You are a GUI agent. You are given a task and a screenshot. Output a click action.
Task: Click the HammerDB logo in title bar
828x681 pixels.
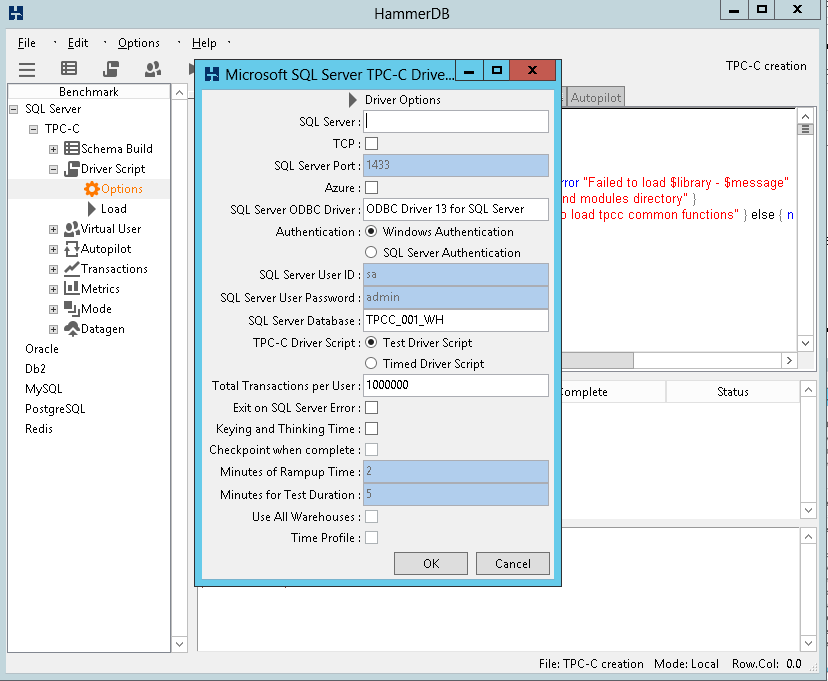pos(16,13)
